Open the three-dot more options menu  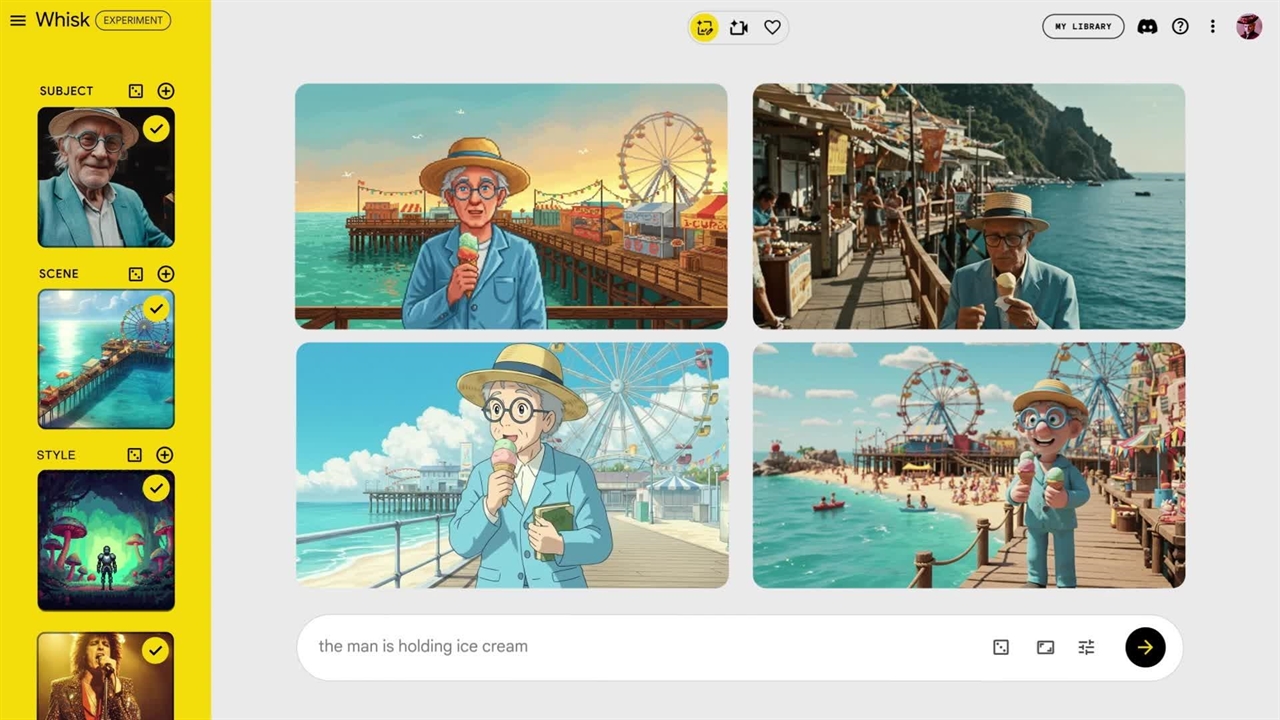[x=1212, y=27]
